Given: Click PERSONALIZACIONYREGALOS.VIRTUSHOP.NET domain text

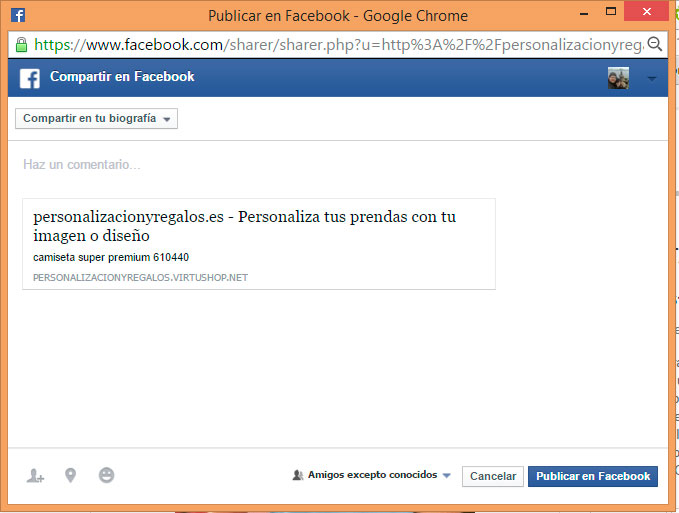Looking at the screenshot, I should 140,277.
